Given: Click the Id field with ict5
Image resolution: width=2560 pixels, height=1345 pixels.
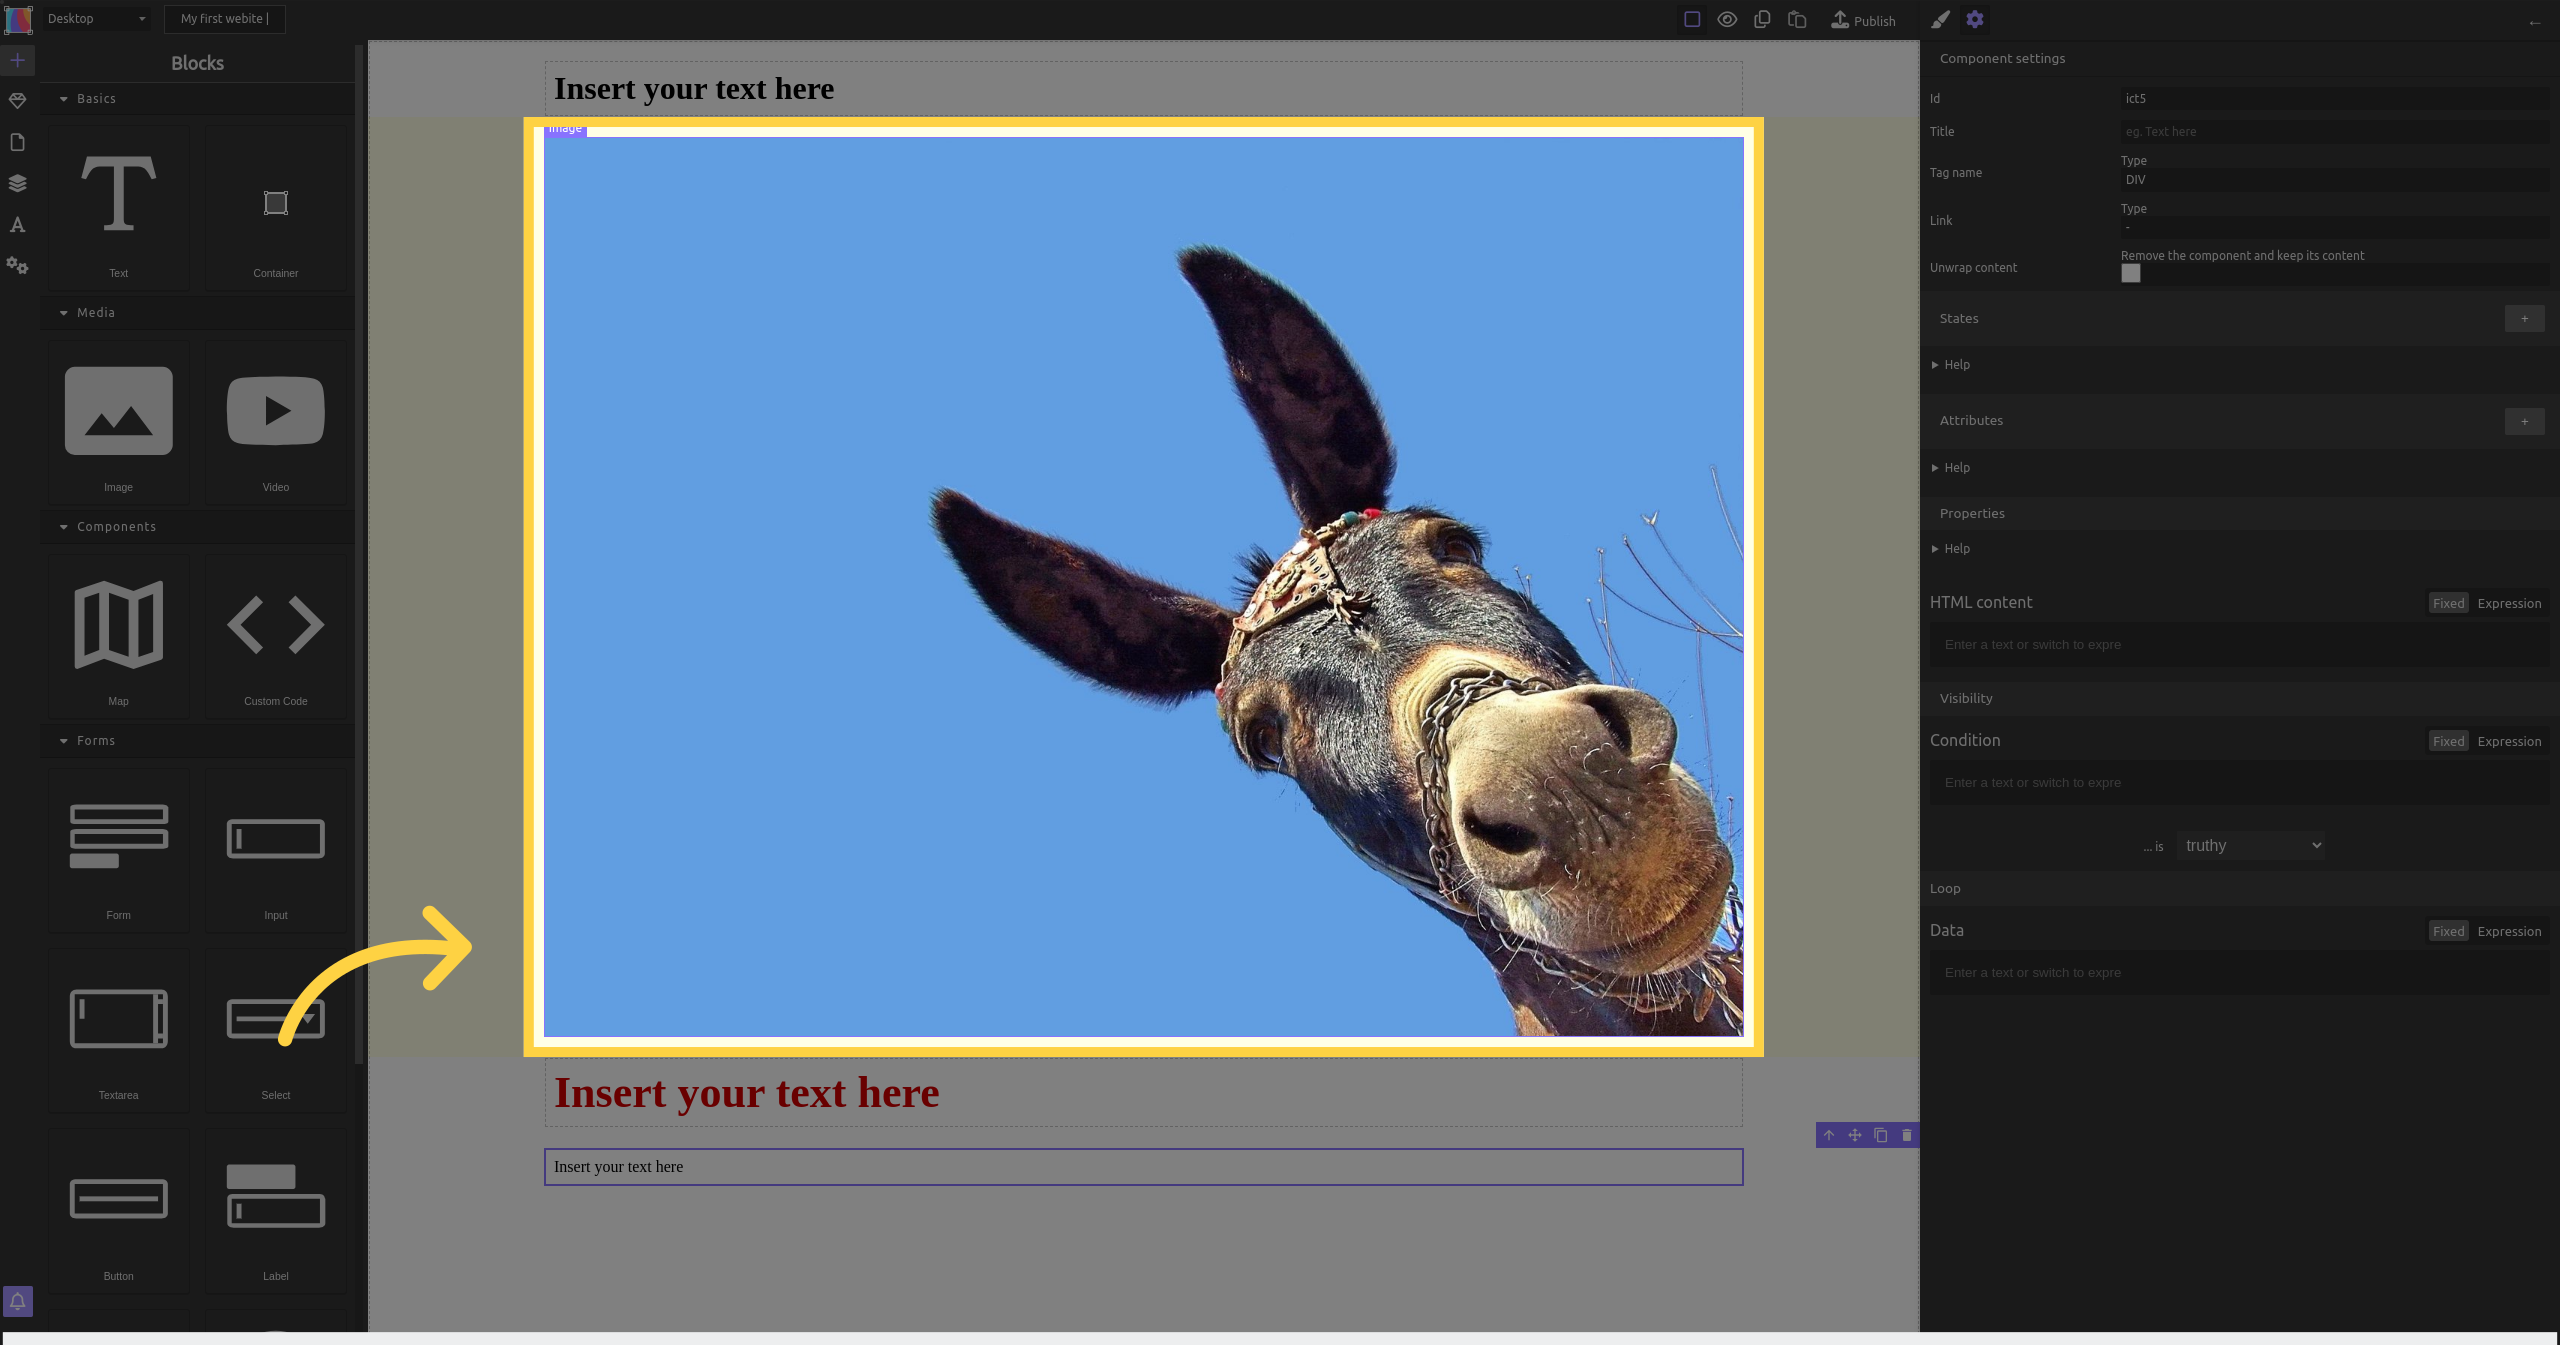Looking at the screenshot, I should 2334,99.
